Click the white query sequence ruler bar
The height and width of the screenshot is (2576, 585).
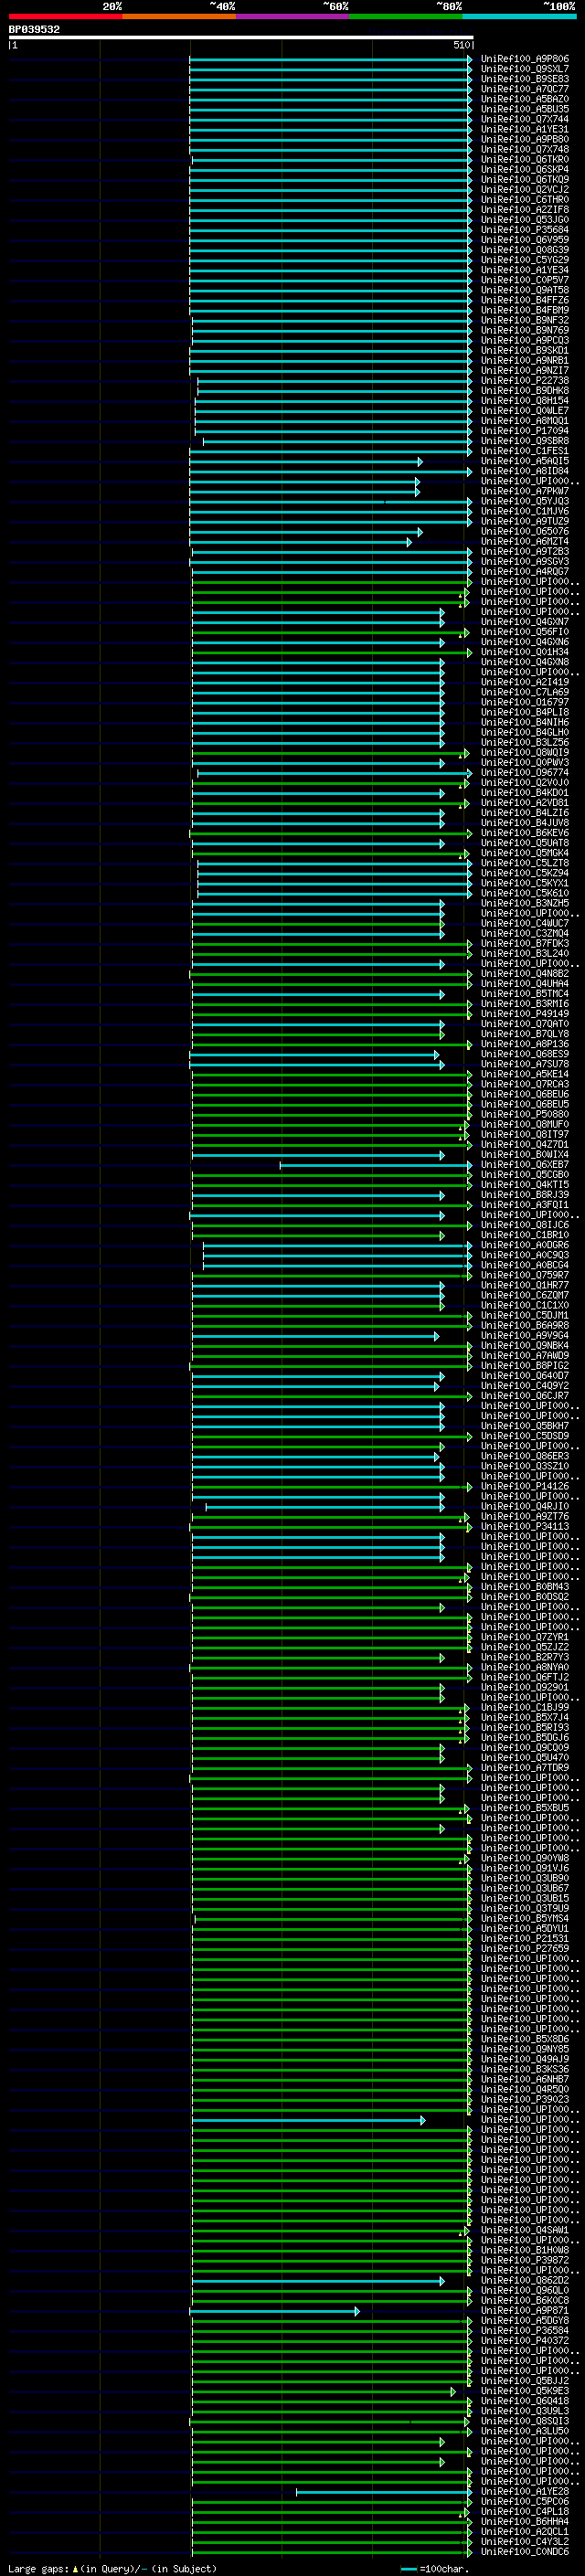pos(241,37)
